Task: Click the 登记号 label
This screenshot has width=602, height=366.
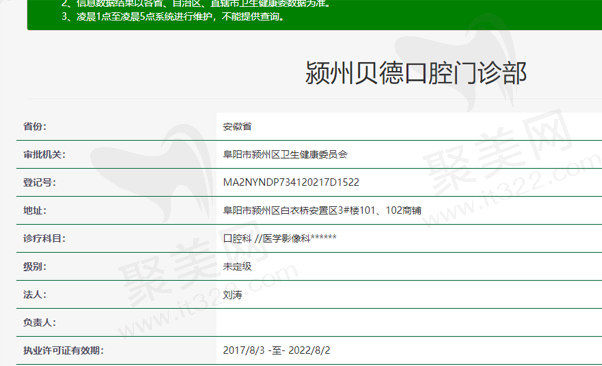Action: click(40, 182)
